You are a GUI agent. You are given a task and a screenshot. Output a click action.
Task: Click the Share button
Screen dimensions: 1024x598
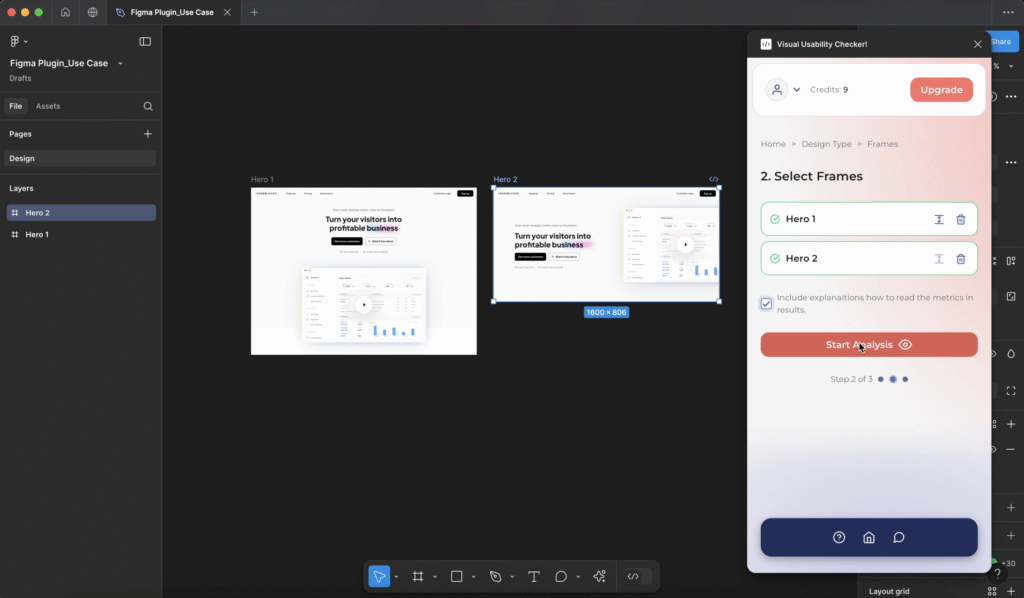point(1004,42)
